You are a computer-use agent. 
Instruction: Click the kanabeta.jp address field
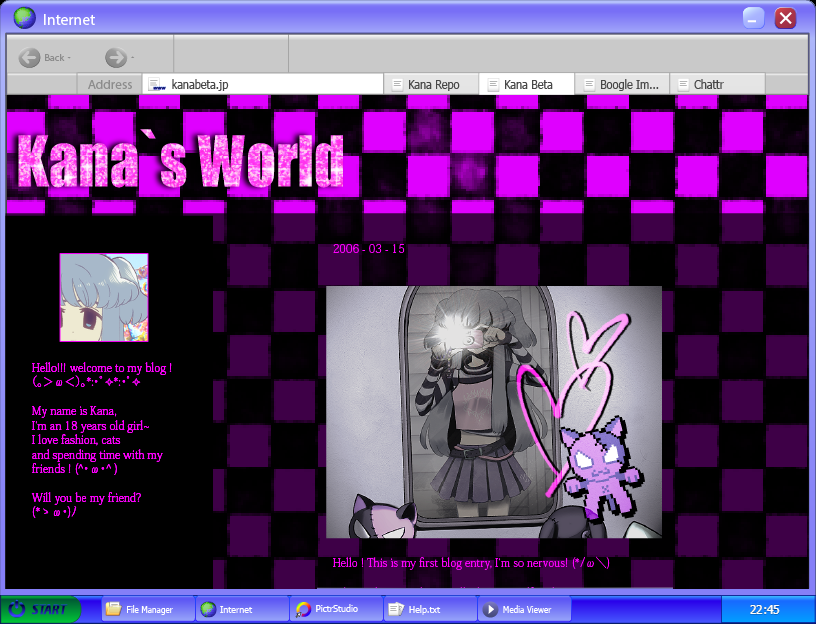(x=263, y=84)
